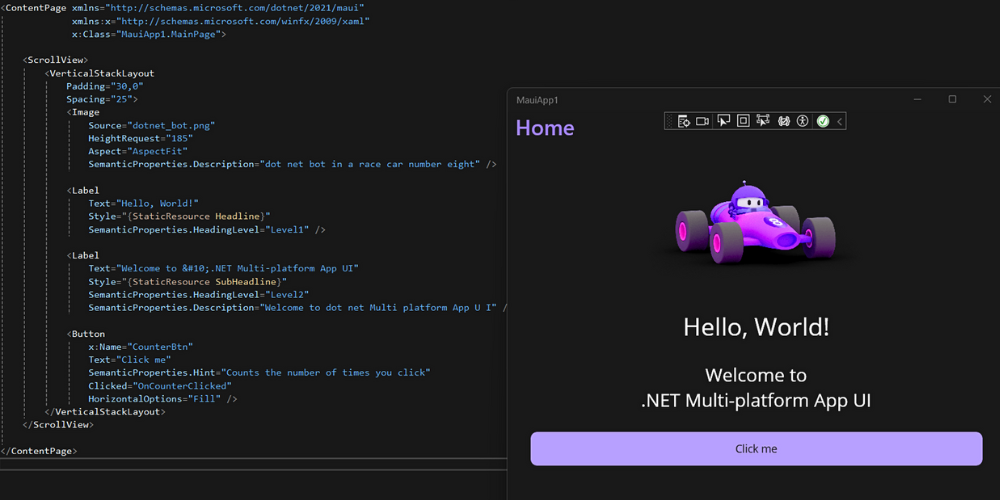Click Text="Hello, World!" in code
Screen dimensions: 1000x500
pyautogui.click(x=143, y=203)
